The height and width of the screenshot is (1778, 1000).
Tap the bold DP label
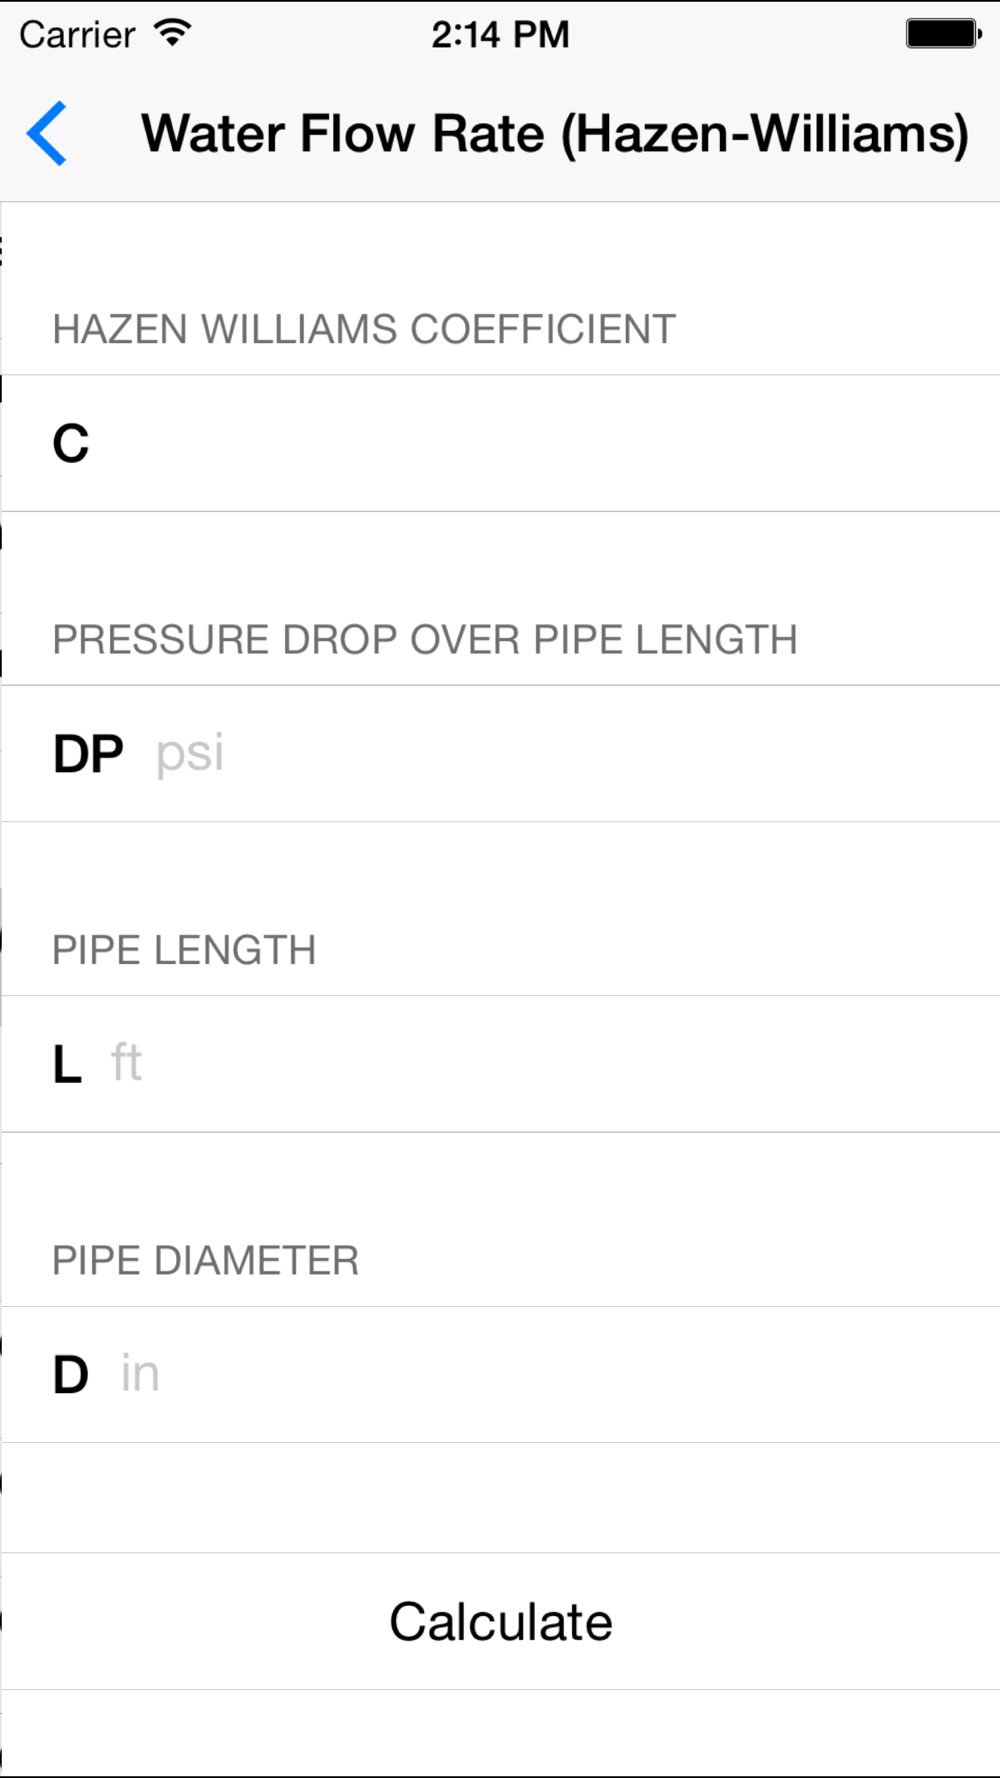(88, 754)
